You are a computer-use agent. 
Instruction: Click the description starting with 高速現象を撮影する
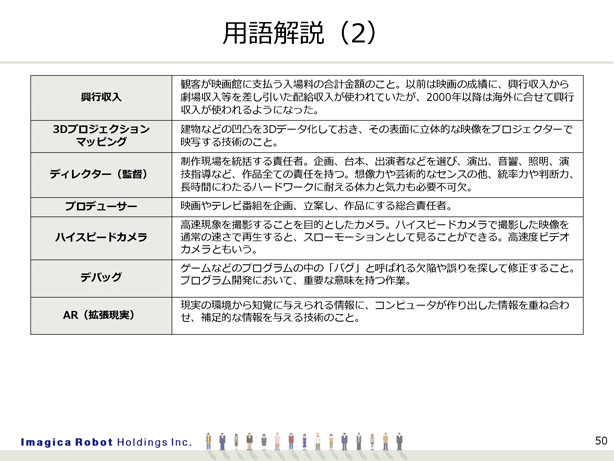pyautogui.click(x=375, y=237)
